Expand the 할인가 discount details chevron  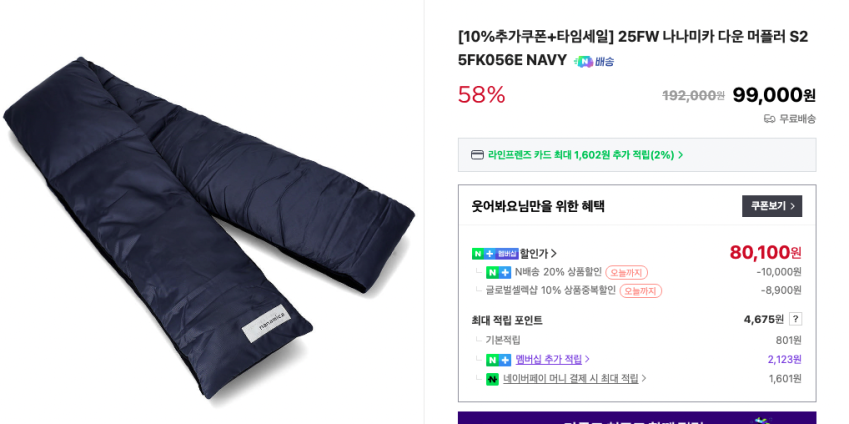(553, 253)
